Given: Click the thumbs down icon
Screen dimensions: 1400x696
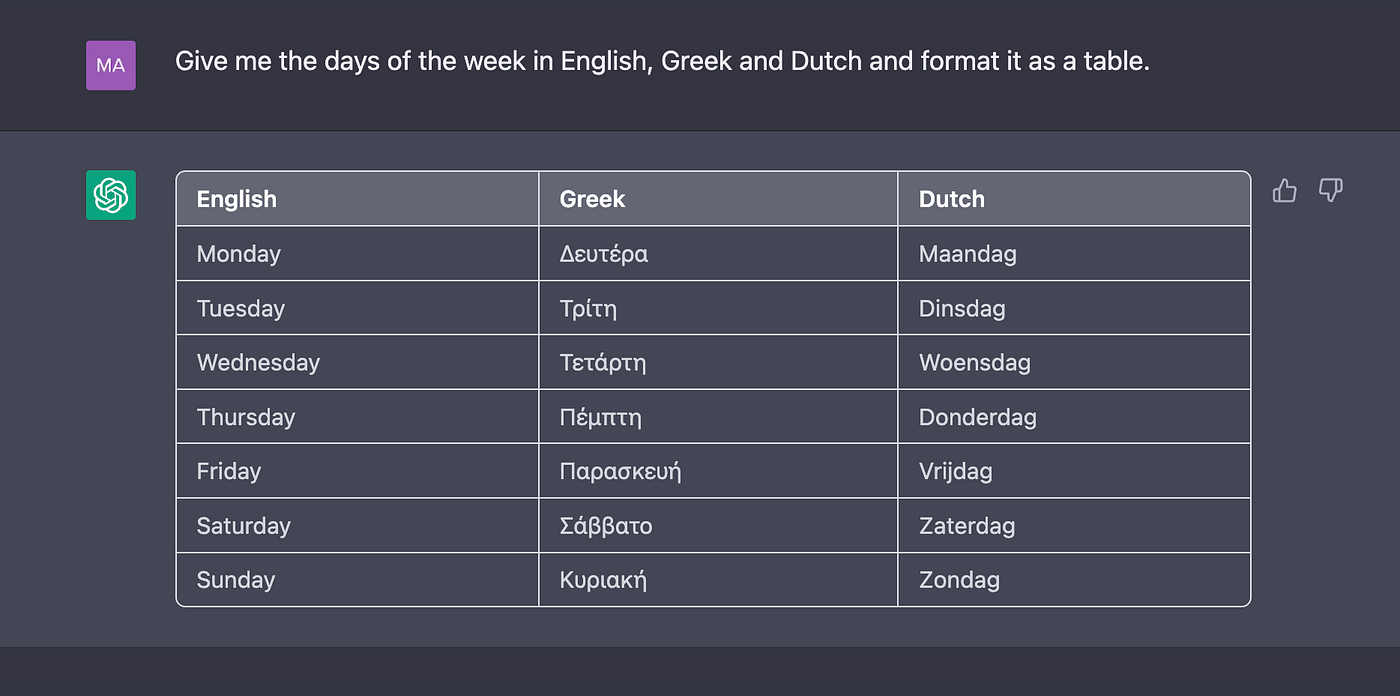Looking at the screenshot, I should click(x=1330, y=190).
